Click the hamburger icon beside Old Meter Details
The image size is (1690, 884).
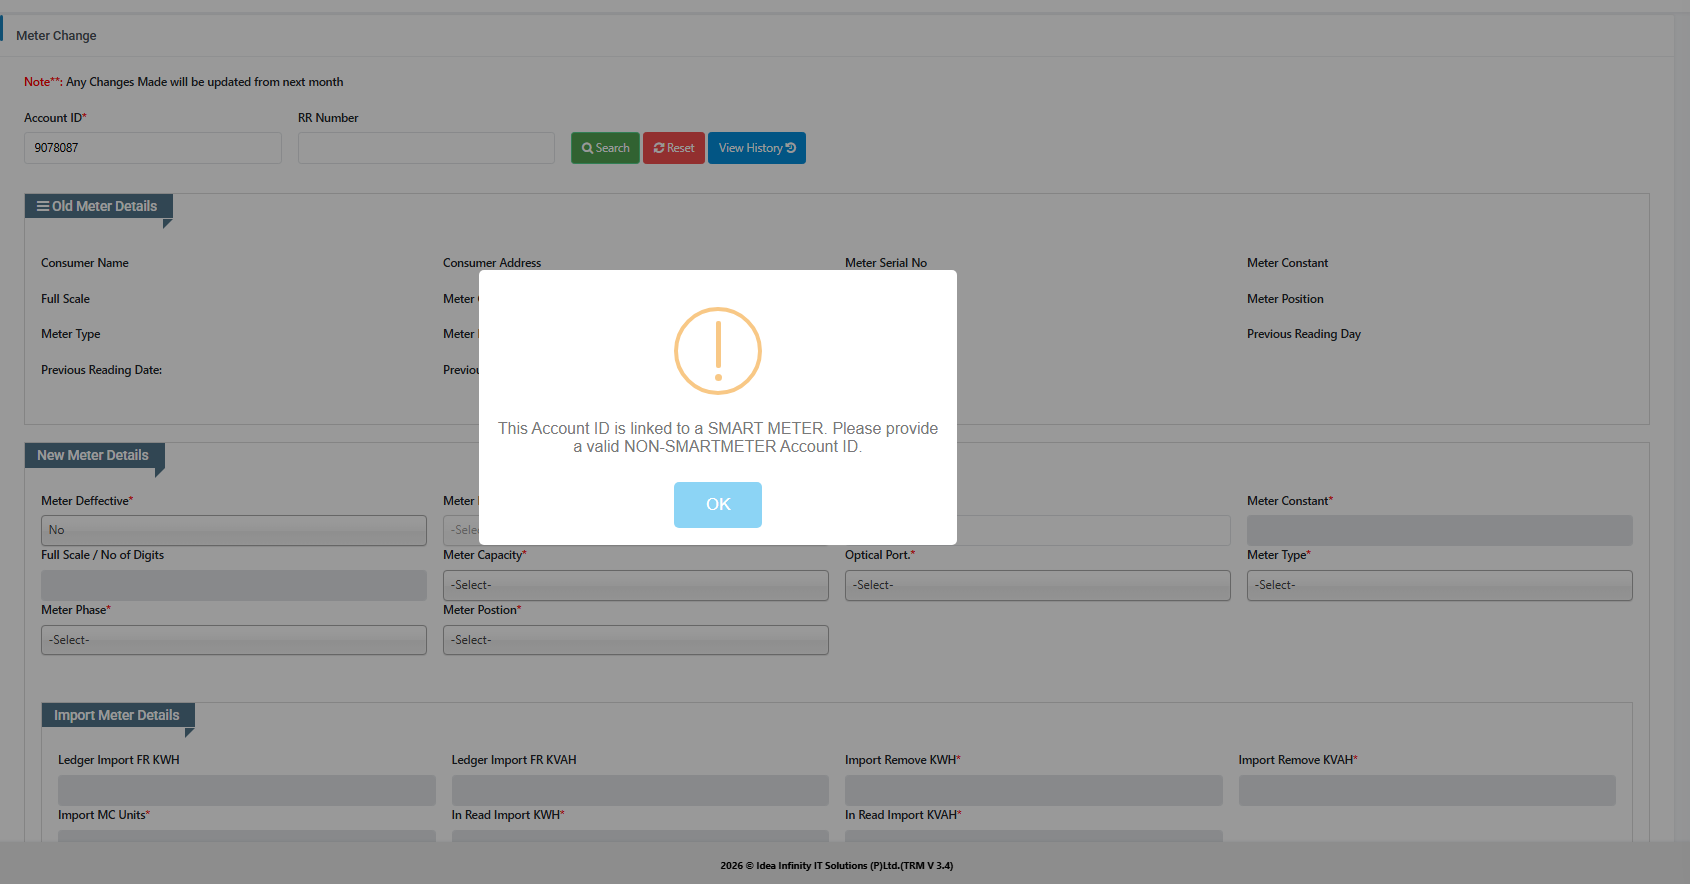tap(43, 206)
